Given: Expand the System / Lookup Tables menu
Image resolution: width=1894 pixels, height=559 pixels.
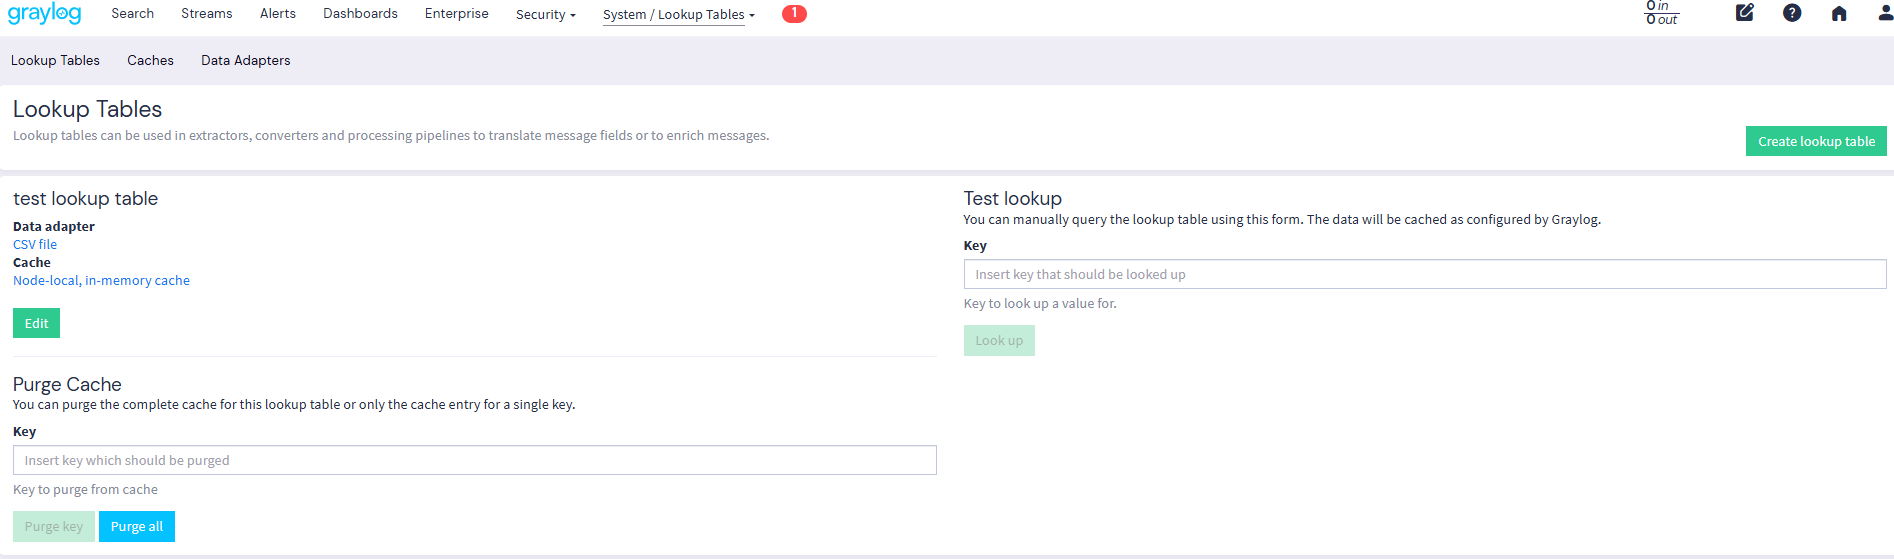Looking at the screenshot, I should click(x=678, y=14).
